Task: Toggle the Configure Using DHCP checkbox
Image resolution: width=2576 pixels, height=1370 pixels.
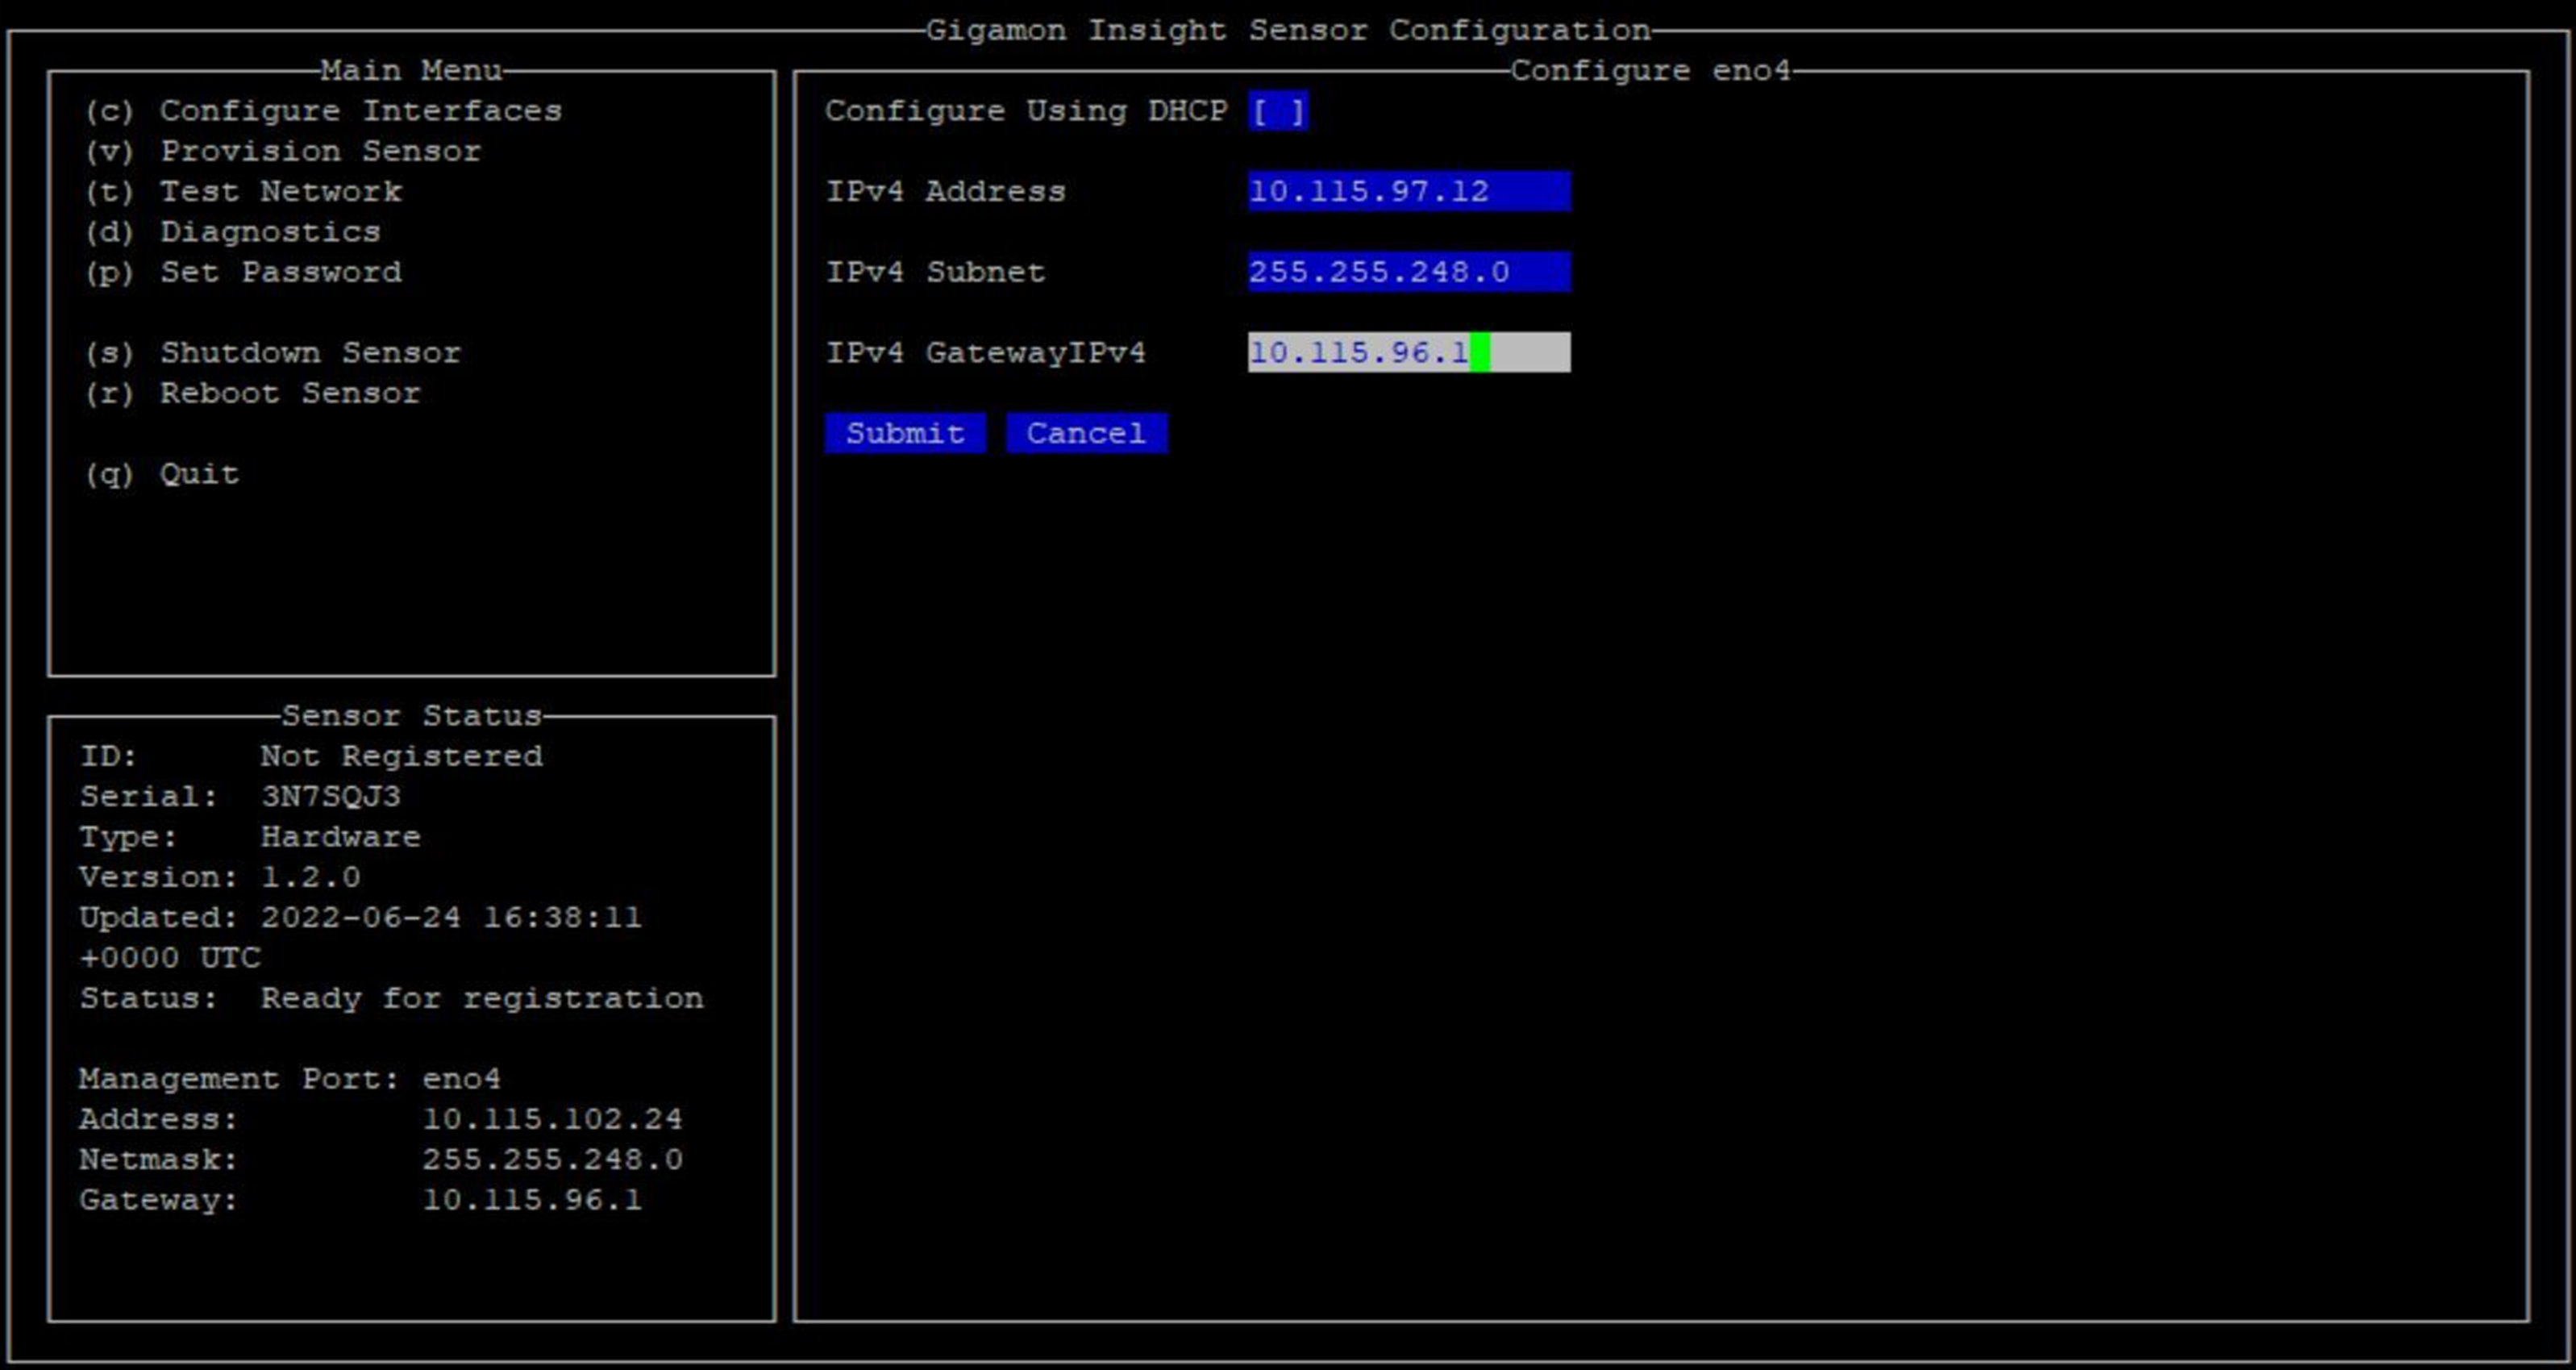Action: 1278,111
